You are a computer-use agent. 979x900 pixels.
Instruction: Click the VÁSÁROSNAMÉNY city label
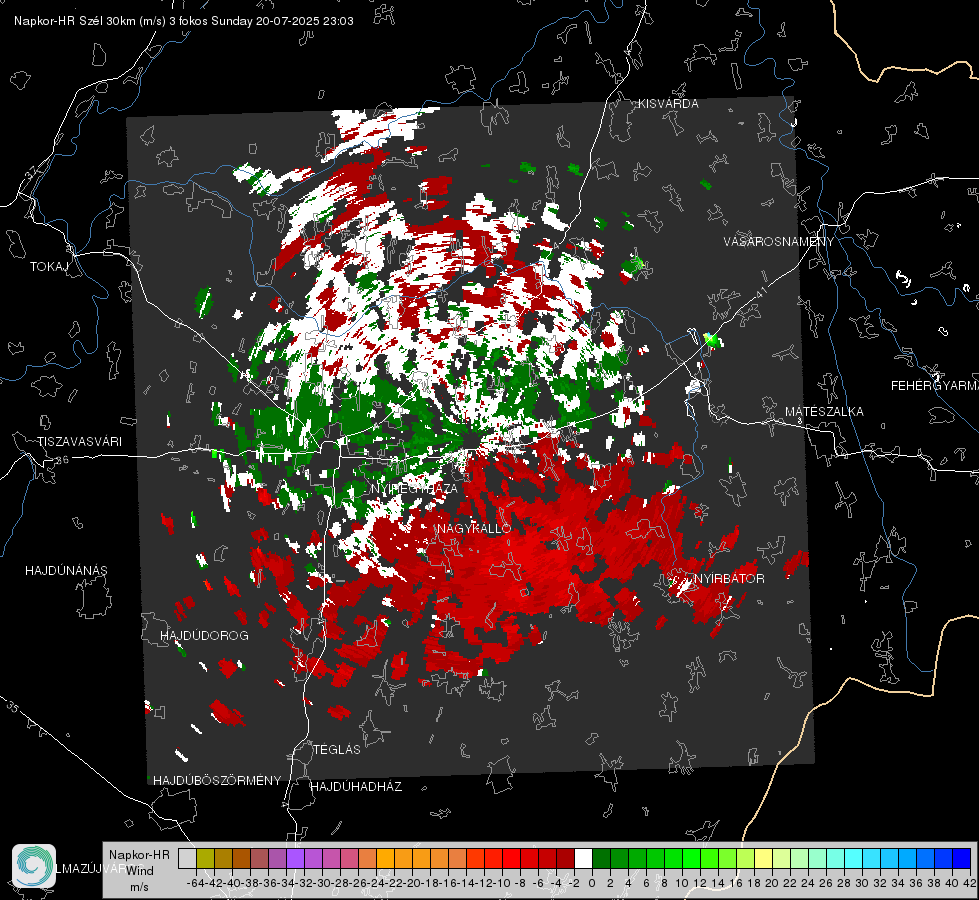(x=779, y=242)
